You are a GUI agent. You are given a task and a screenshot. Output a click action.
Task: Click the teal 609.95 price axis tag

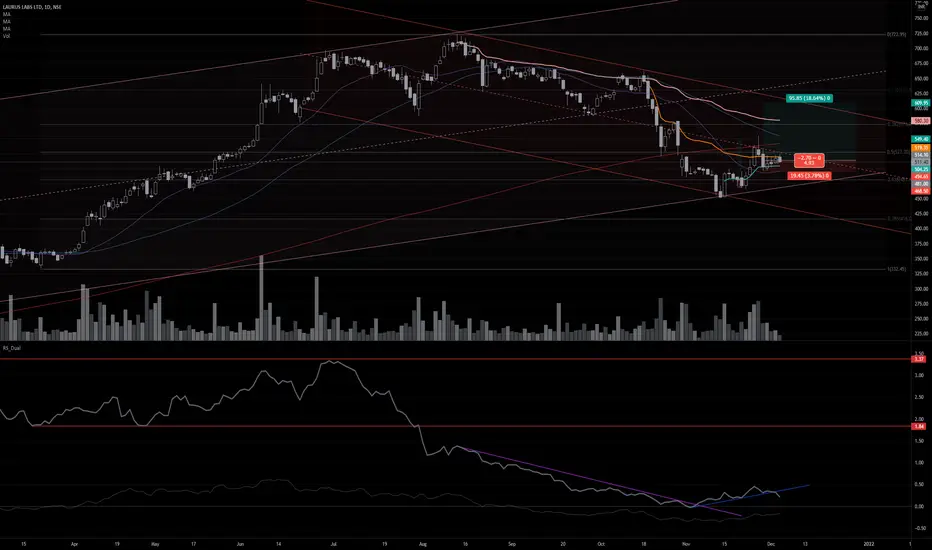921,103
